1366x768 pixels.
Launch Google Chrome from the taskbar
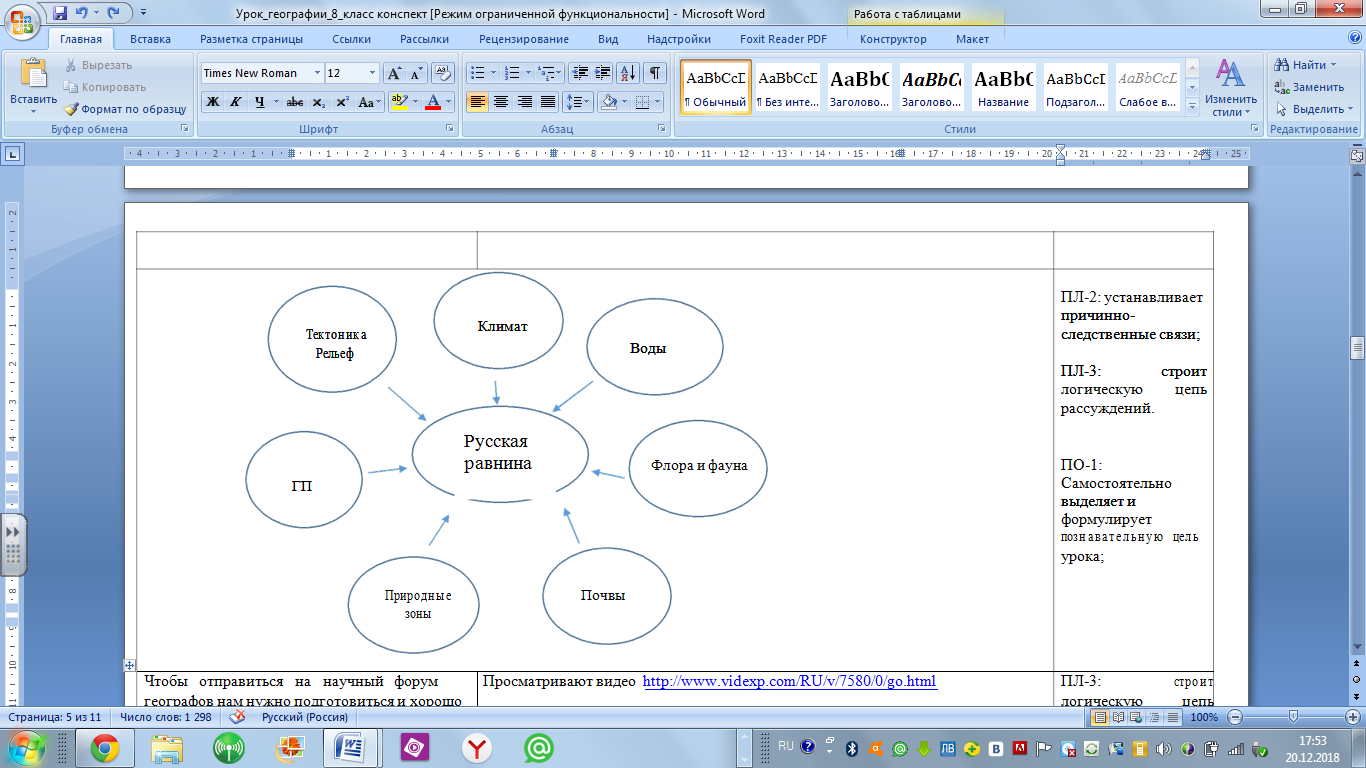tap(105, 747)
